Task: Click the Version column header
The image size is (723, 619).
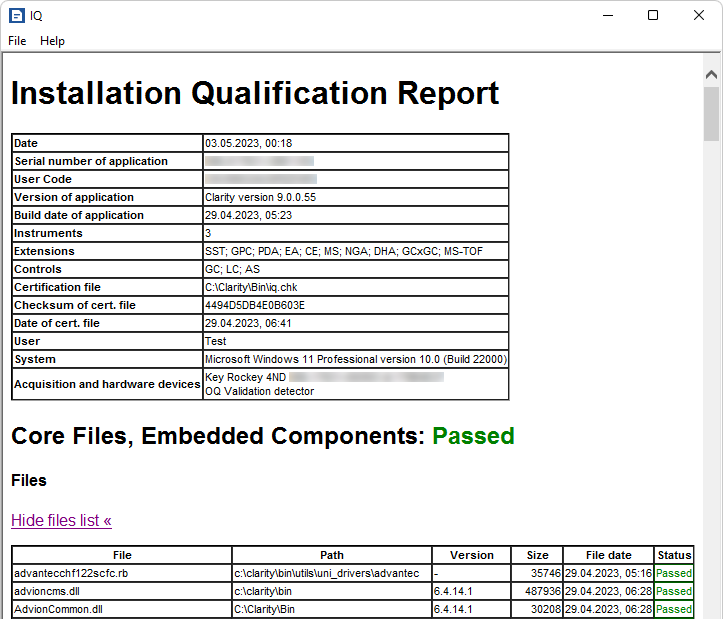Action: [x=472, y=555]
